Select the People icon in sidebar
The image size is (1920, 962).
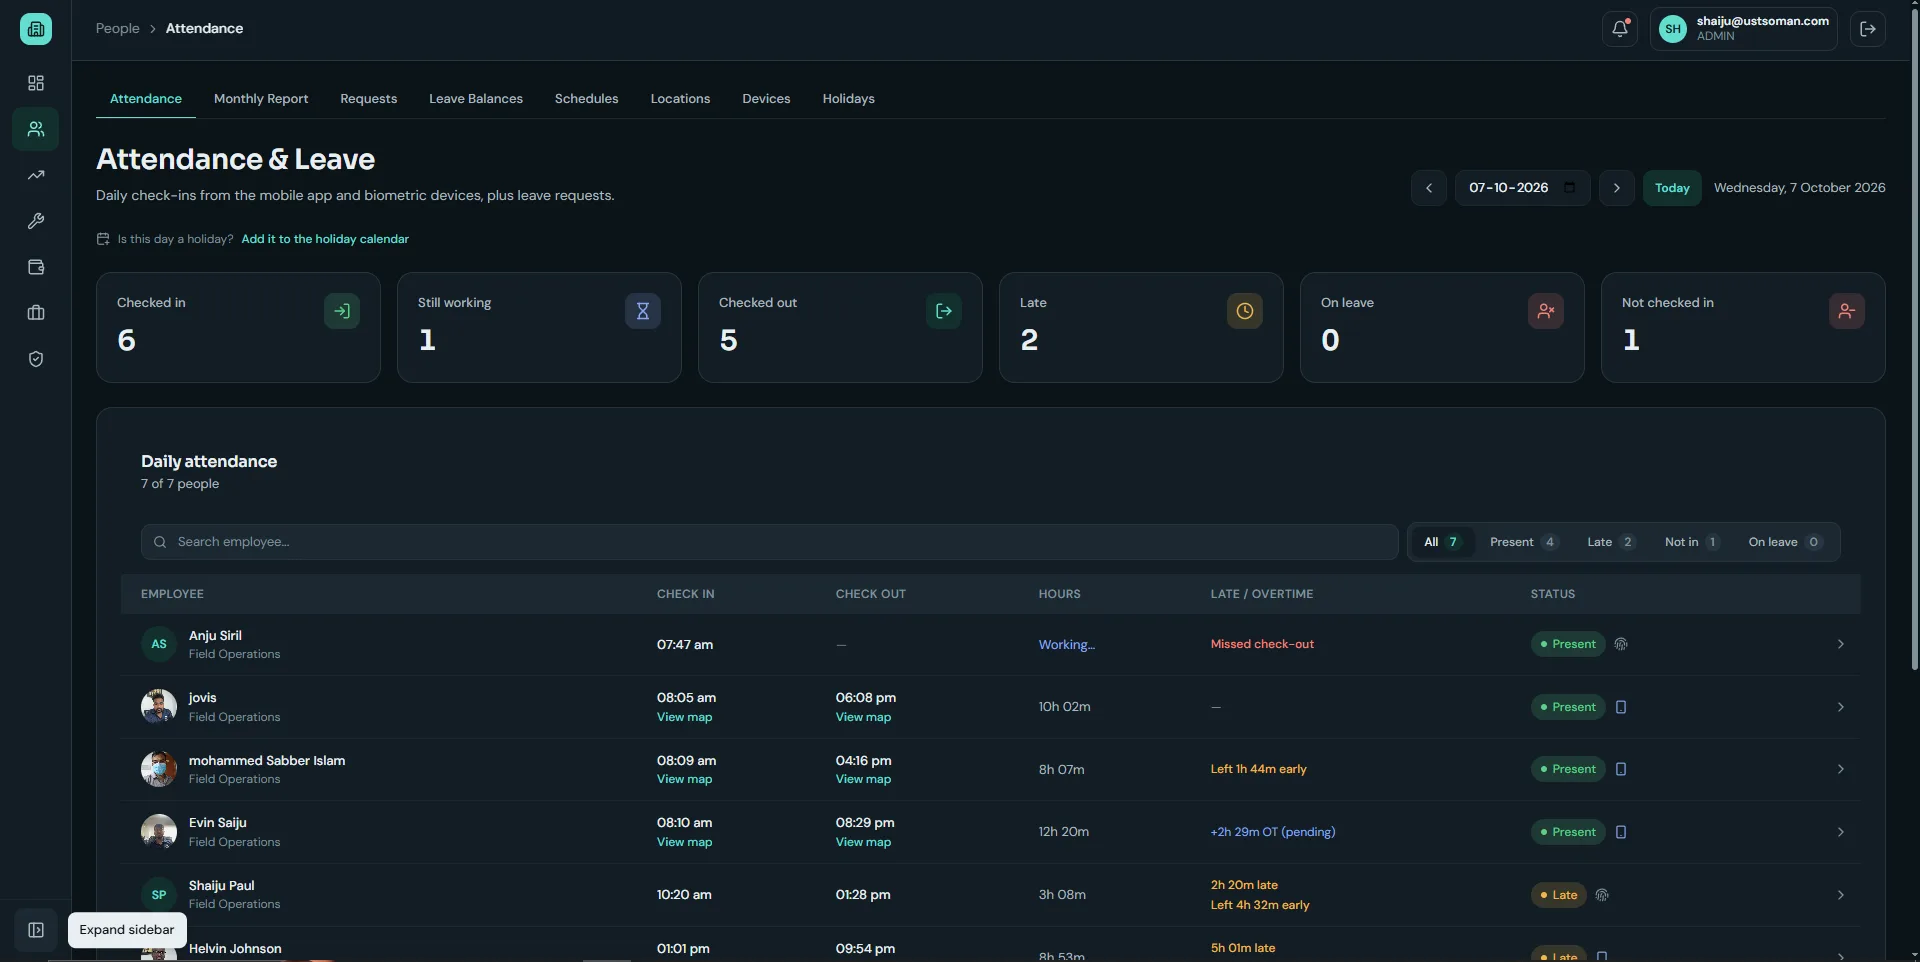pyautogui.click(x=36, y=129)
